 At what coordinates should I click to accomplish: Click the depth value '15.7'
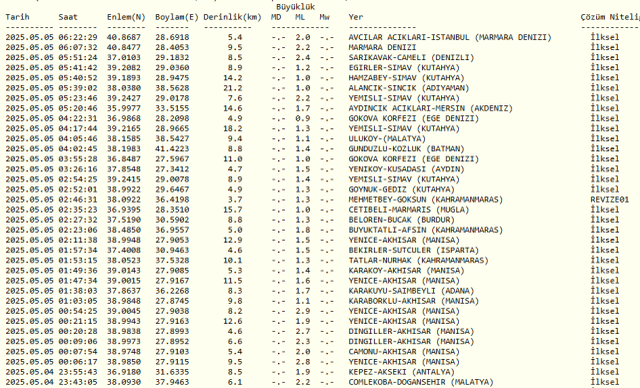pos(233,210)
